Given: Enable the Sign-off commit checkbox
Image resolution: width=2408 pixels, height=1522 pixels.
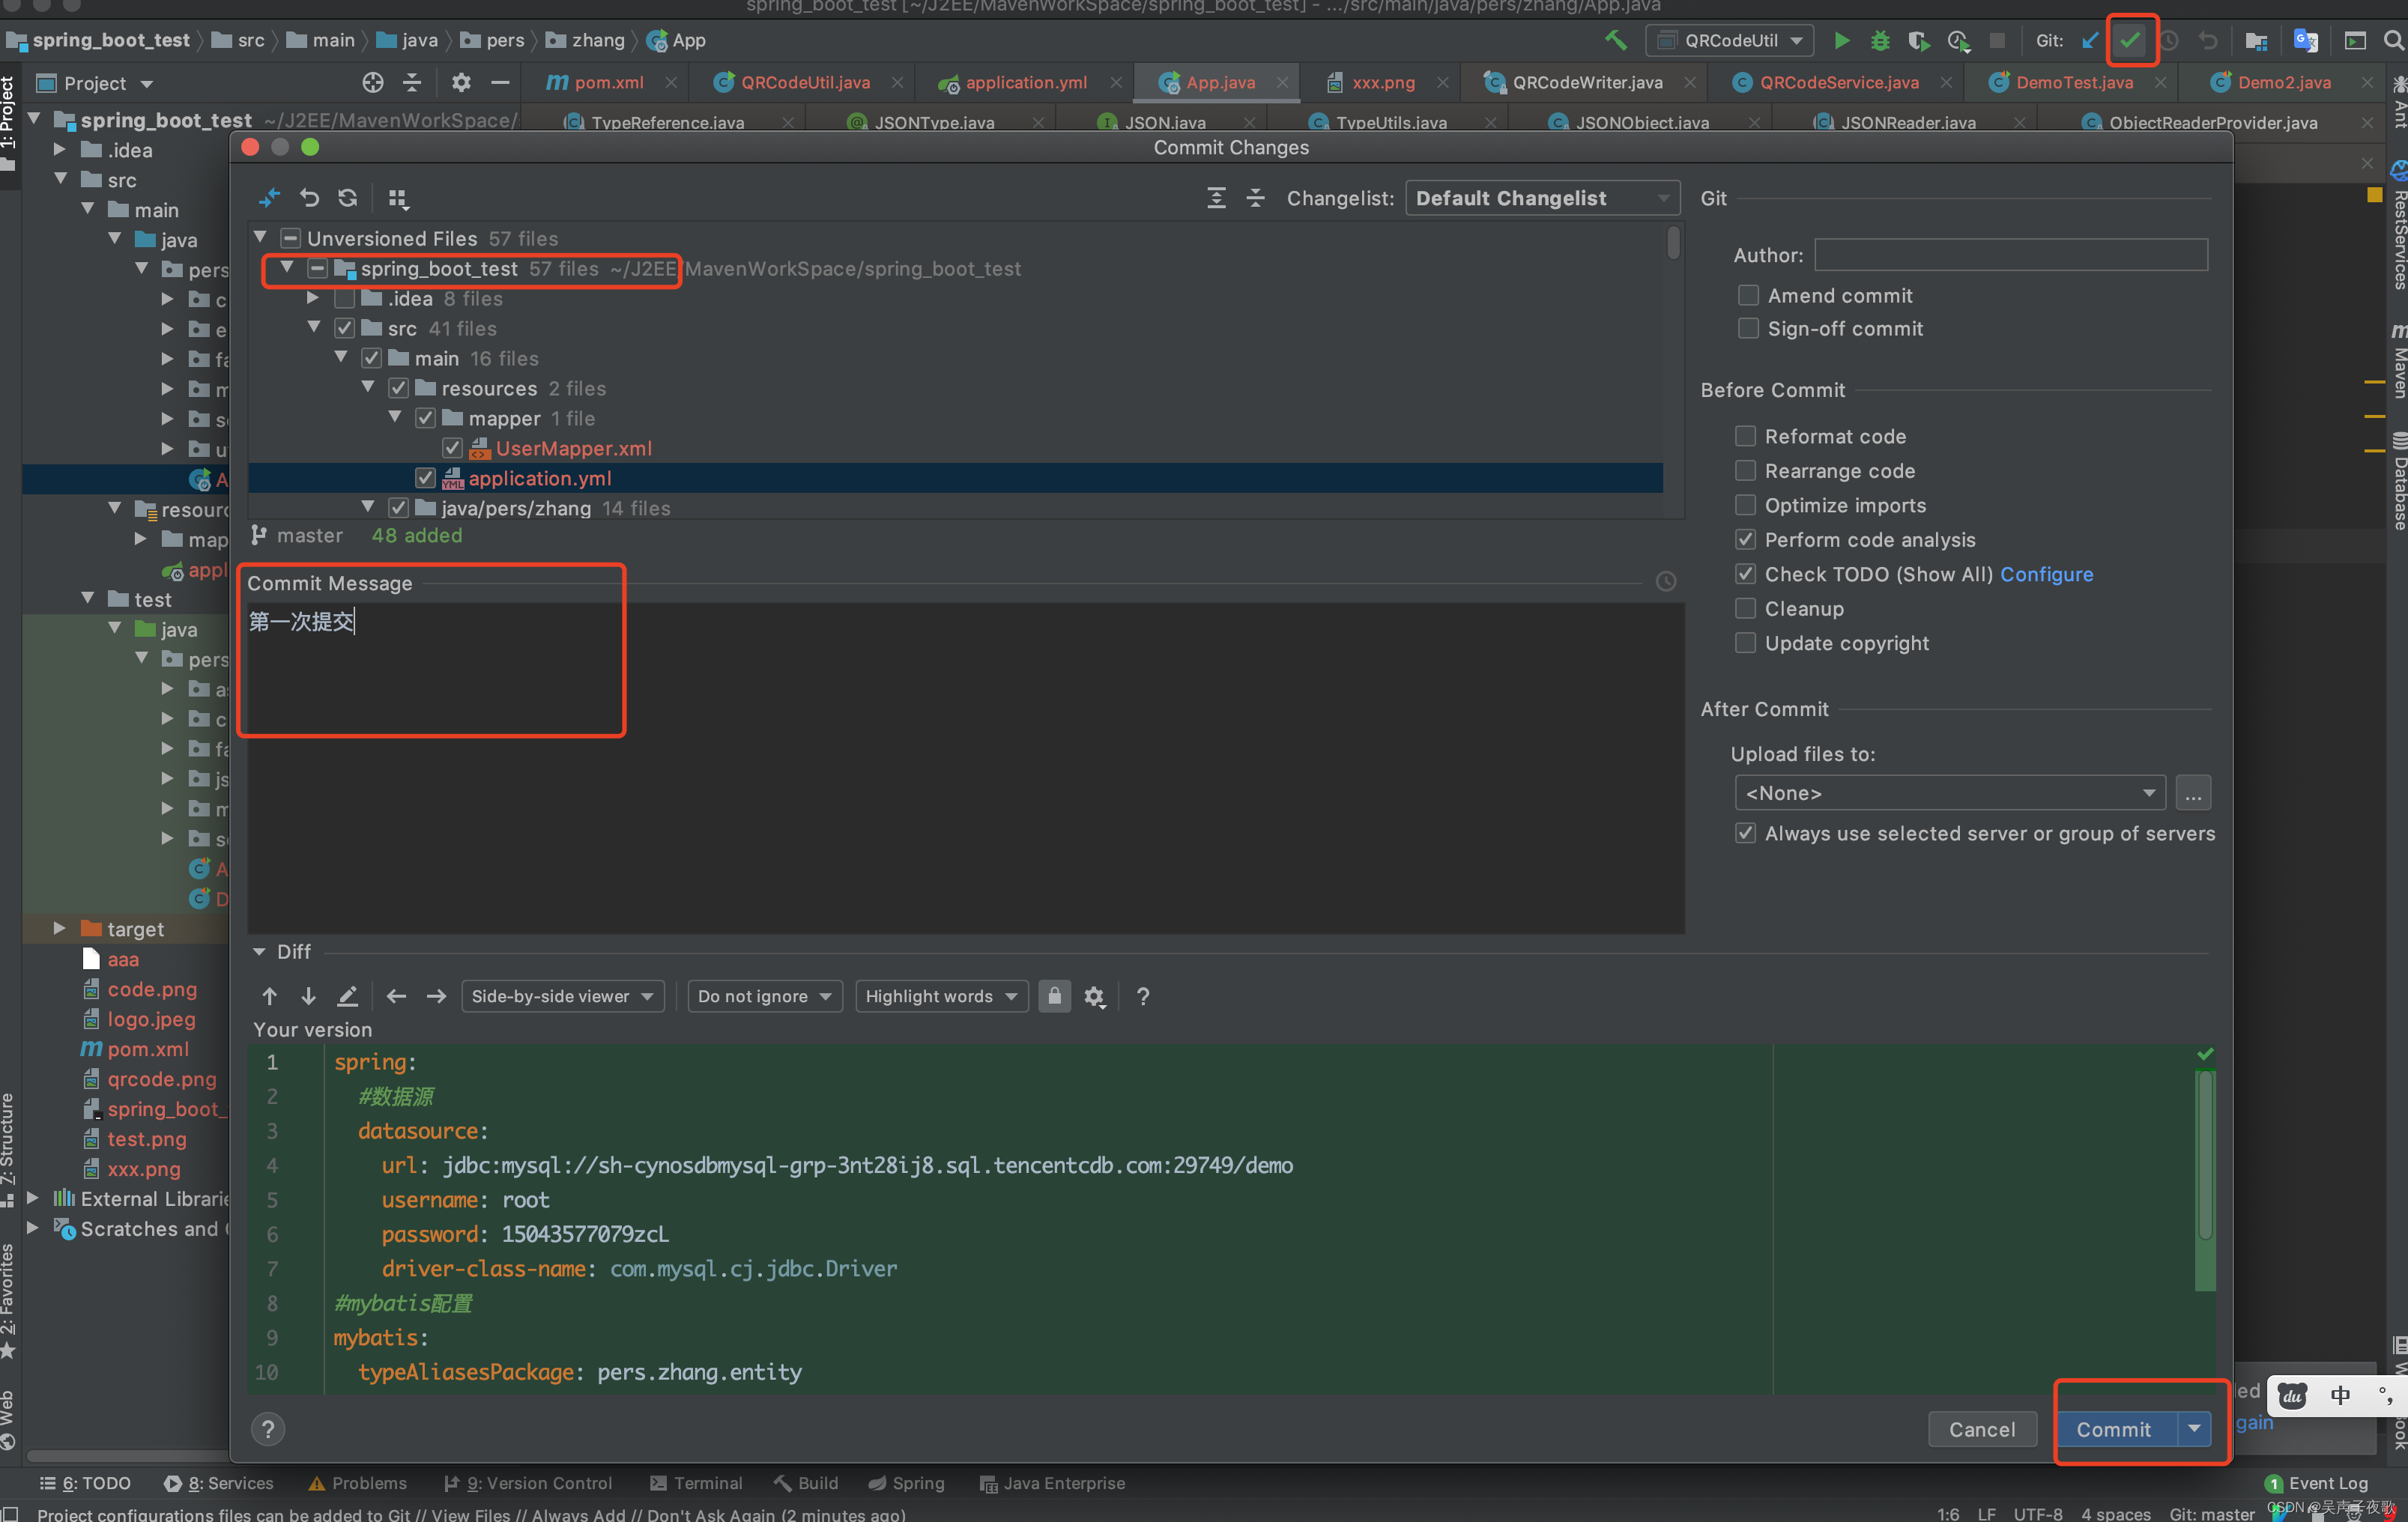Looking at the screenshot, I should click(1748, 328).
